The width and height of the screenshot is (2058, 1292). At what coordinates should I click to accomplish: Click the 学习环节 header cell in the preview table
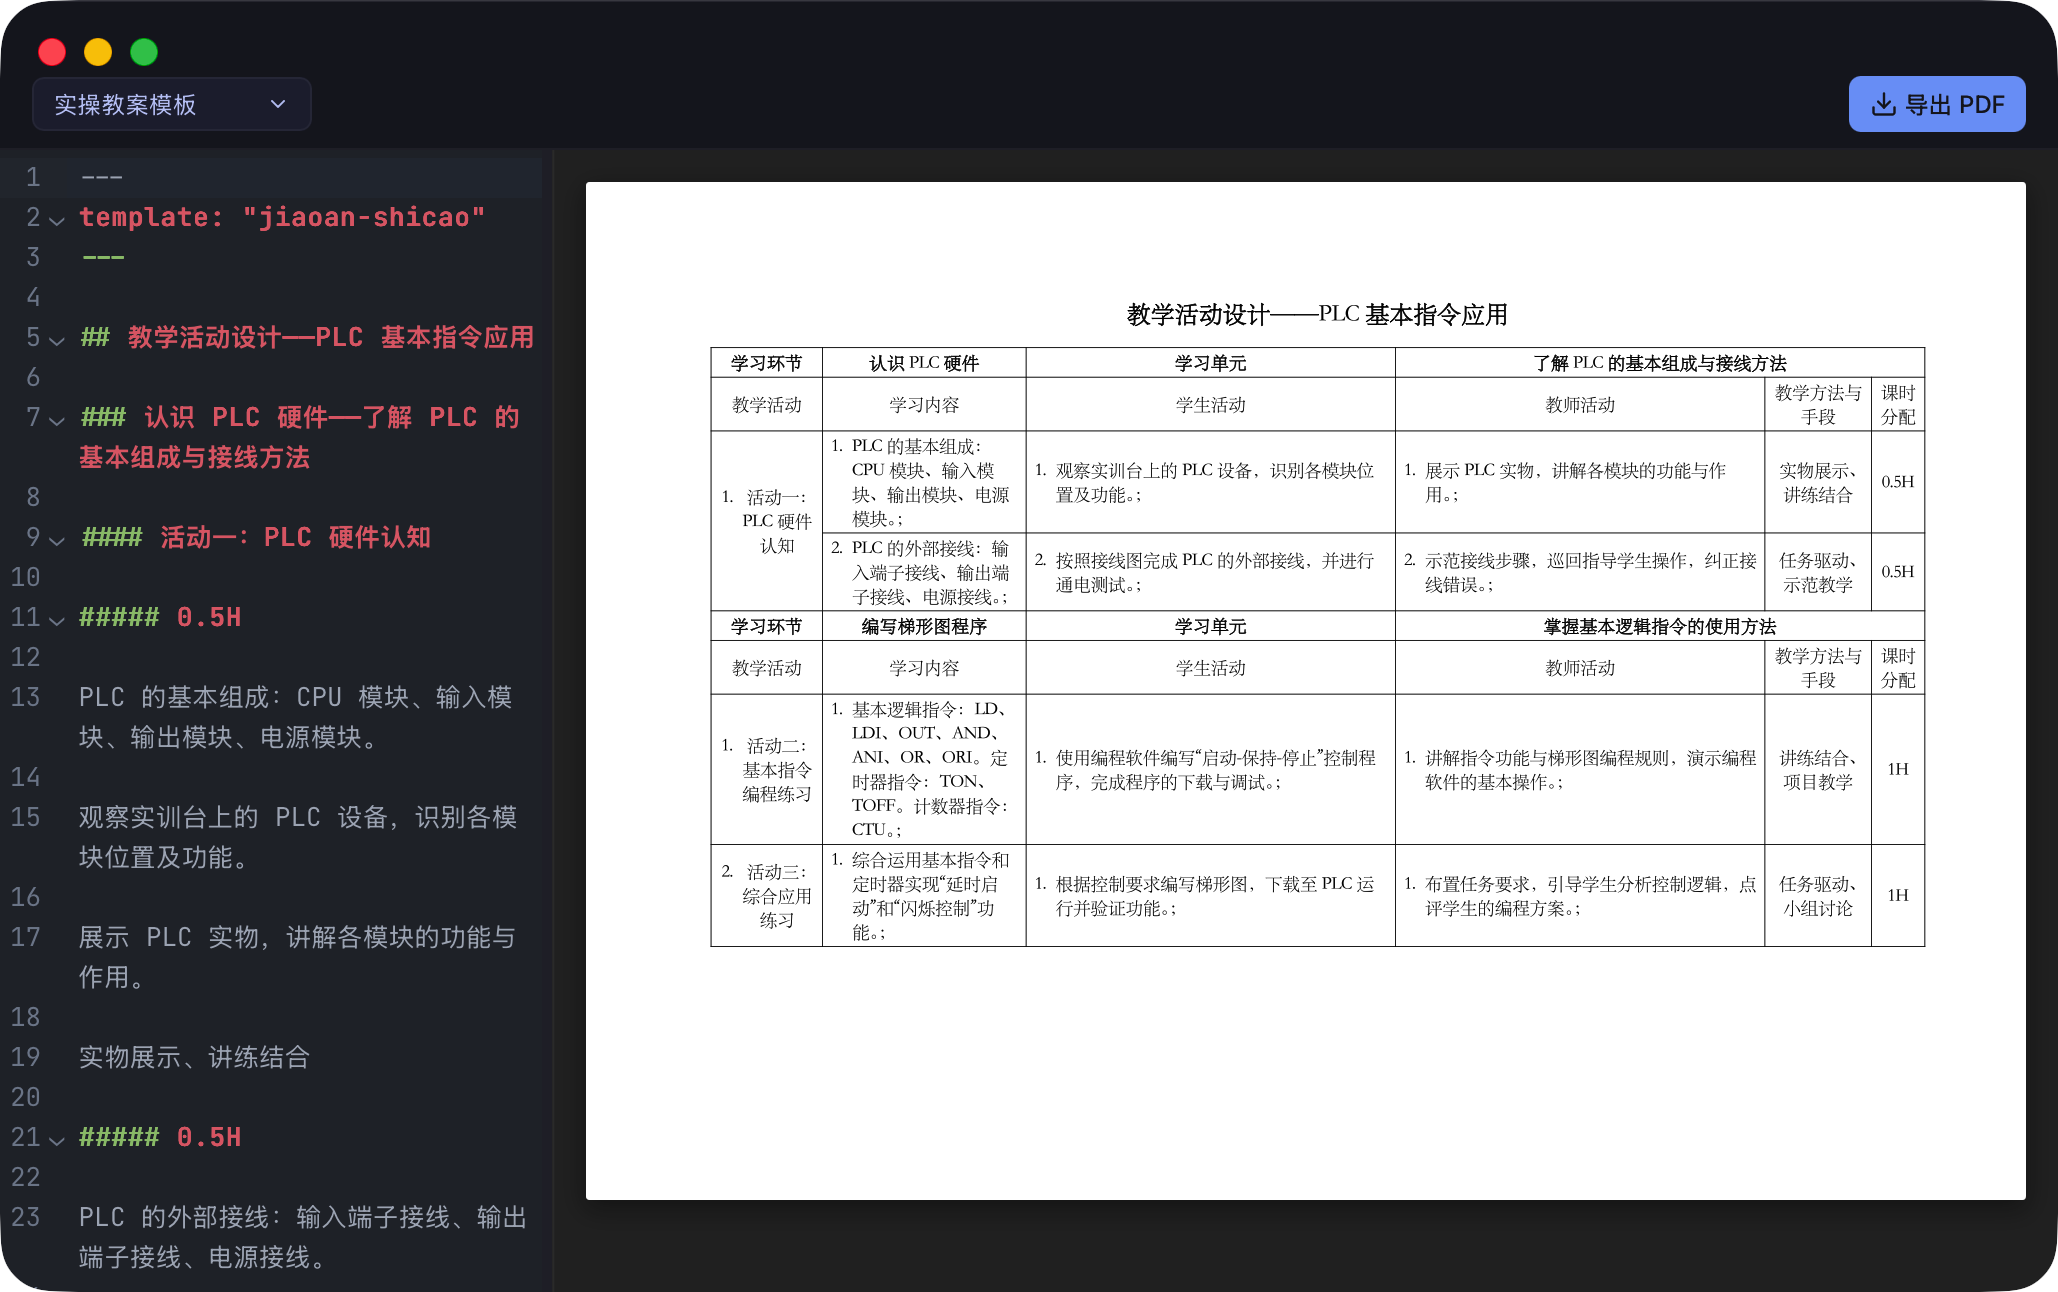click(x=766, y=362)
